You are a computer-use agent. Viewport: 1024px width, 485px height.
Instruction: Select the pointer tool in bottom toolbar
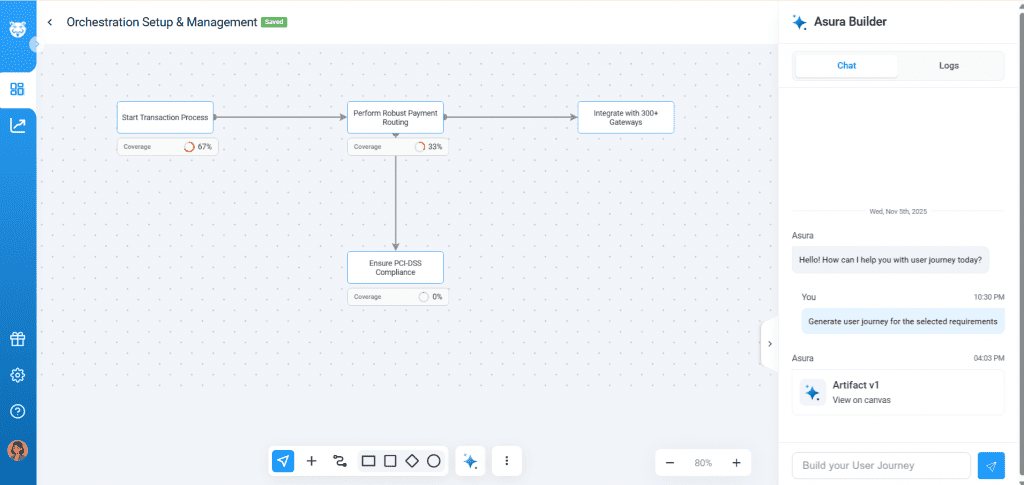pos(283,461)
